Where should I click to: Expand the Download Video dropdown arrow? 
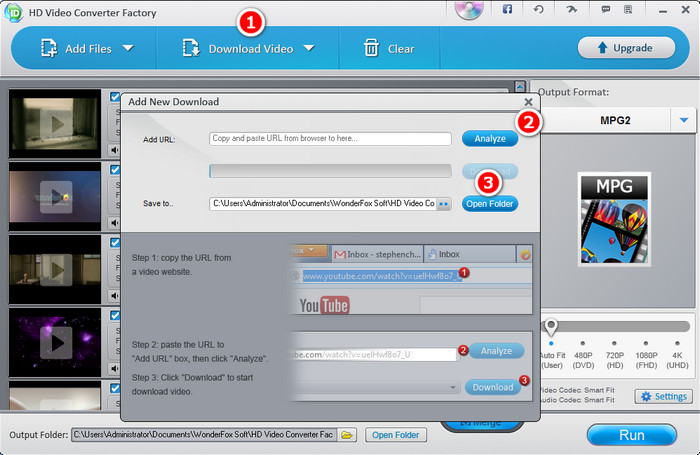(x=309, y=48)
